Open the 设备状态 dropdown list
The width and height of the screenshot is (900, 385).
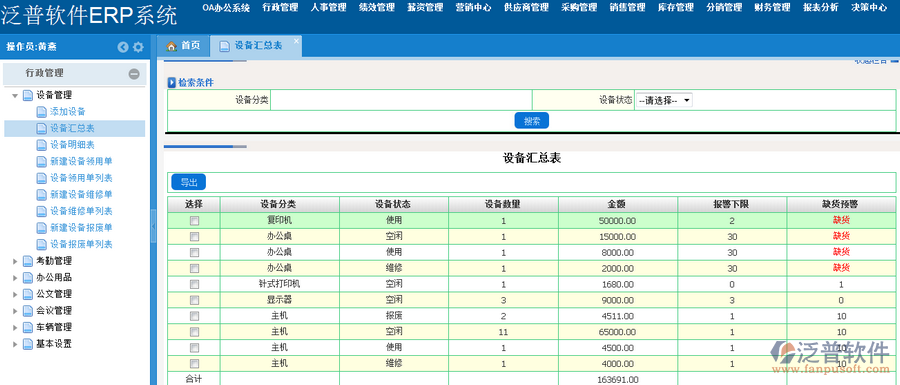[x=664, y=100]
